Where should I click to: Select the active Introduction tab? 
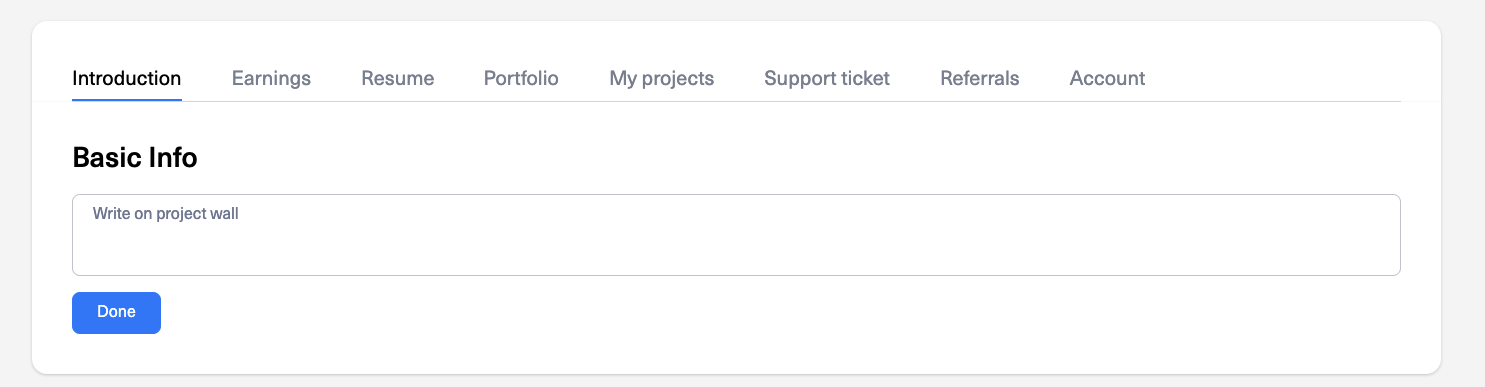click(x=127, y=78)
